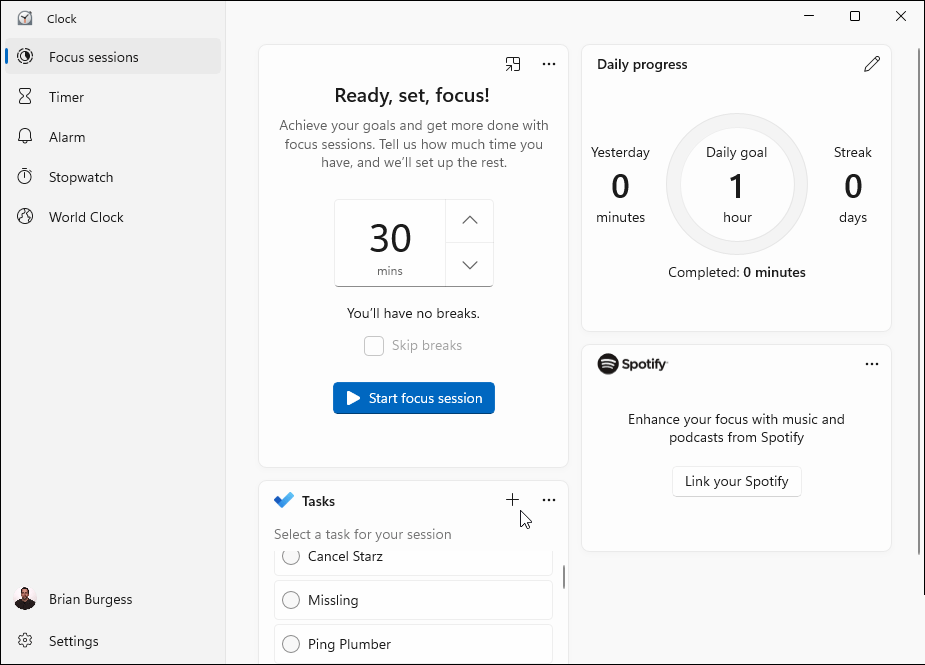The height and width of the screenshot is (665, 925).
Task: Edit daily goal with the pencil icon
Action: pos(871,63)
